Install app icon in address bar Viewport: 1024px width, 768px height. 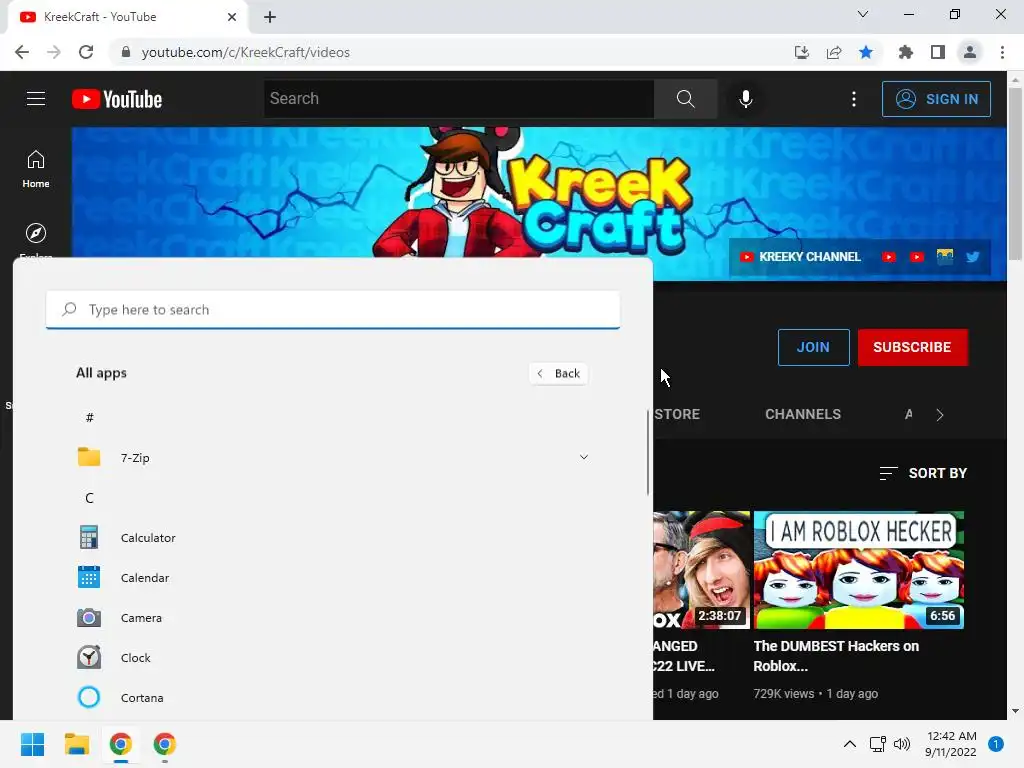[801, 52]
